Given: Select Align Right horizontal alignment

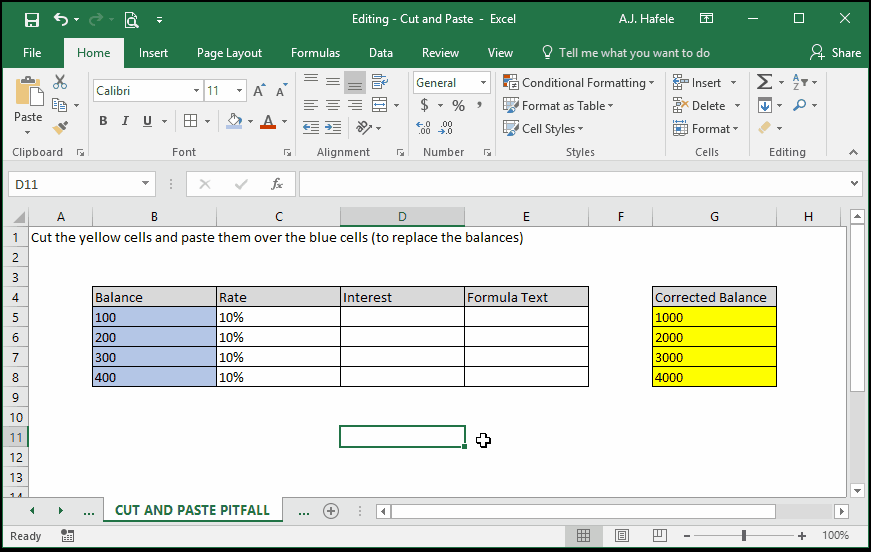Looking at the screenshot, I should 355,105.
